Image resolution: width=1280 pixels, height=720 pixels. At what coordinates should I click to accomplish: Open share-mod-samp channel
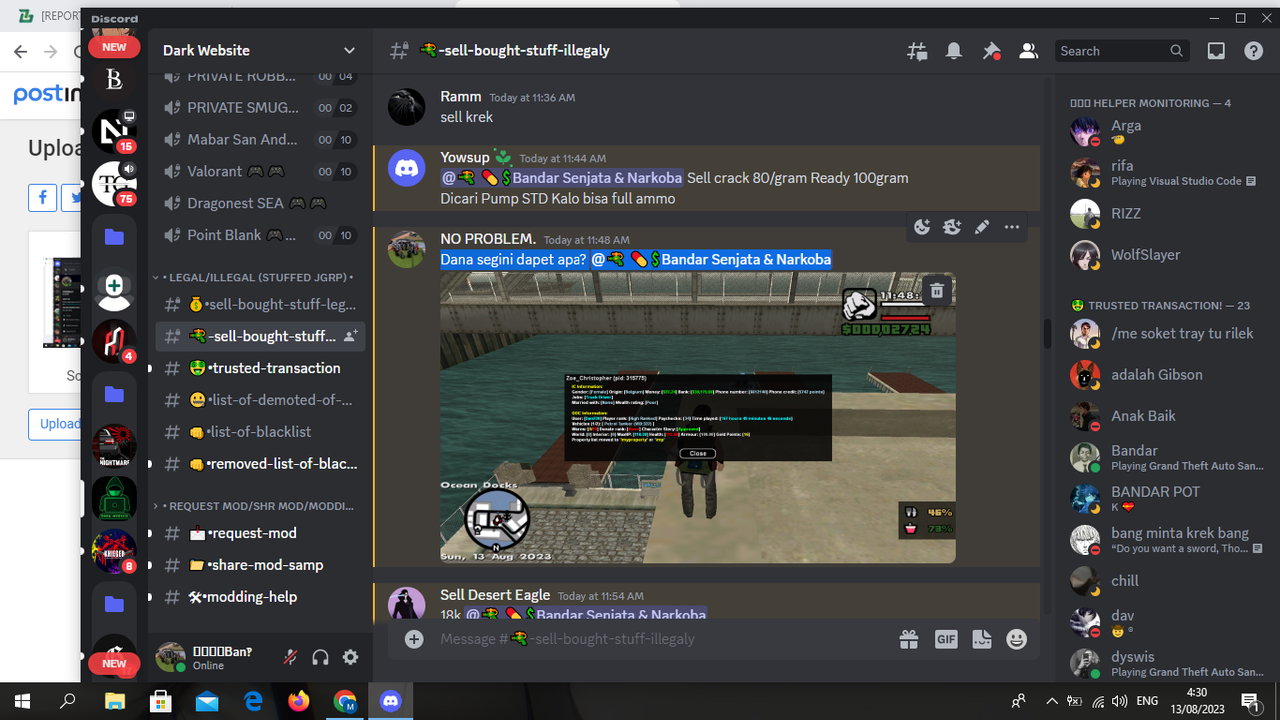point(260,565)
